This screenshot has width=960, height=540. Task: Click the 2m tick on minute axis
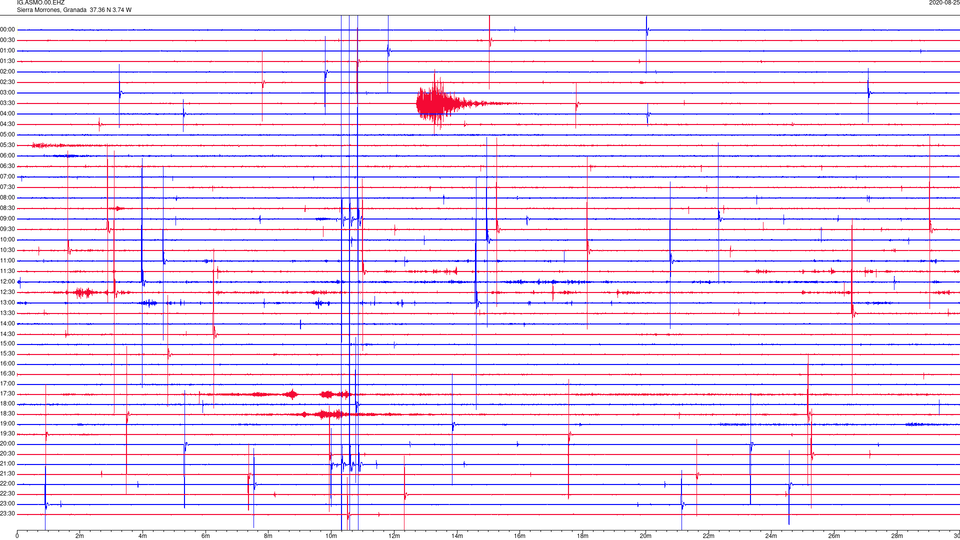coord(80,536)
